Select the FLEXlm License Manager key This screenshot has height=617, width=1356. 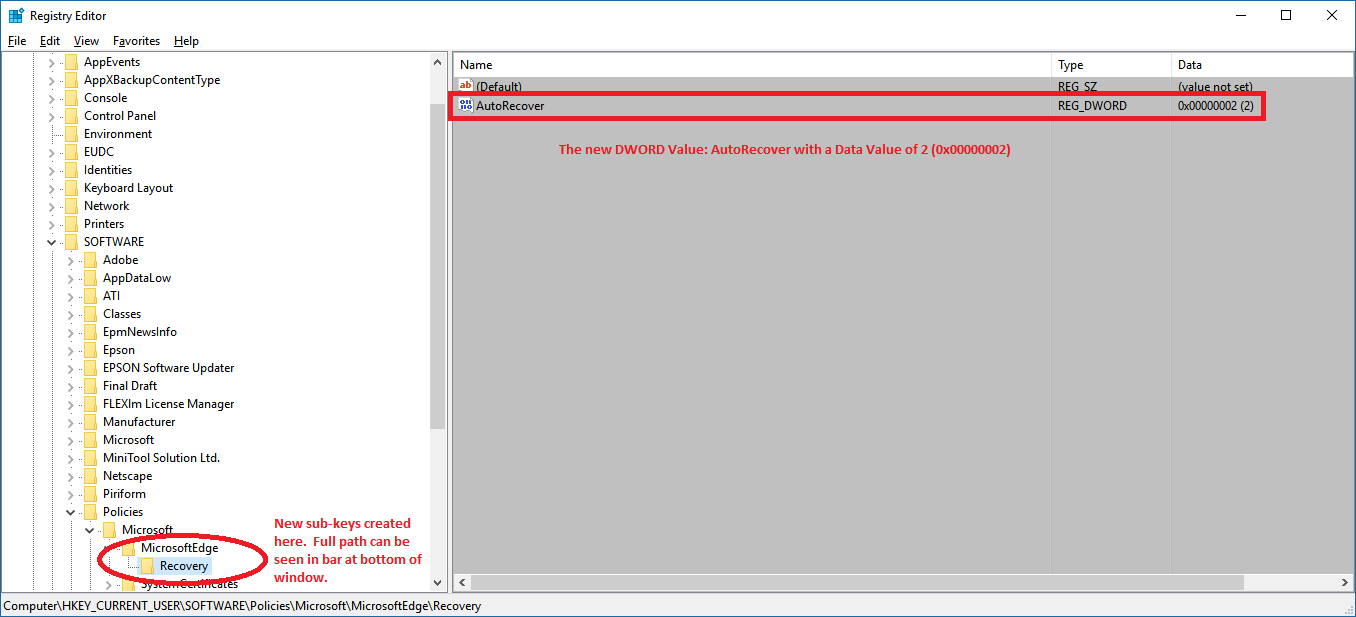168,404
